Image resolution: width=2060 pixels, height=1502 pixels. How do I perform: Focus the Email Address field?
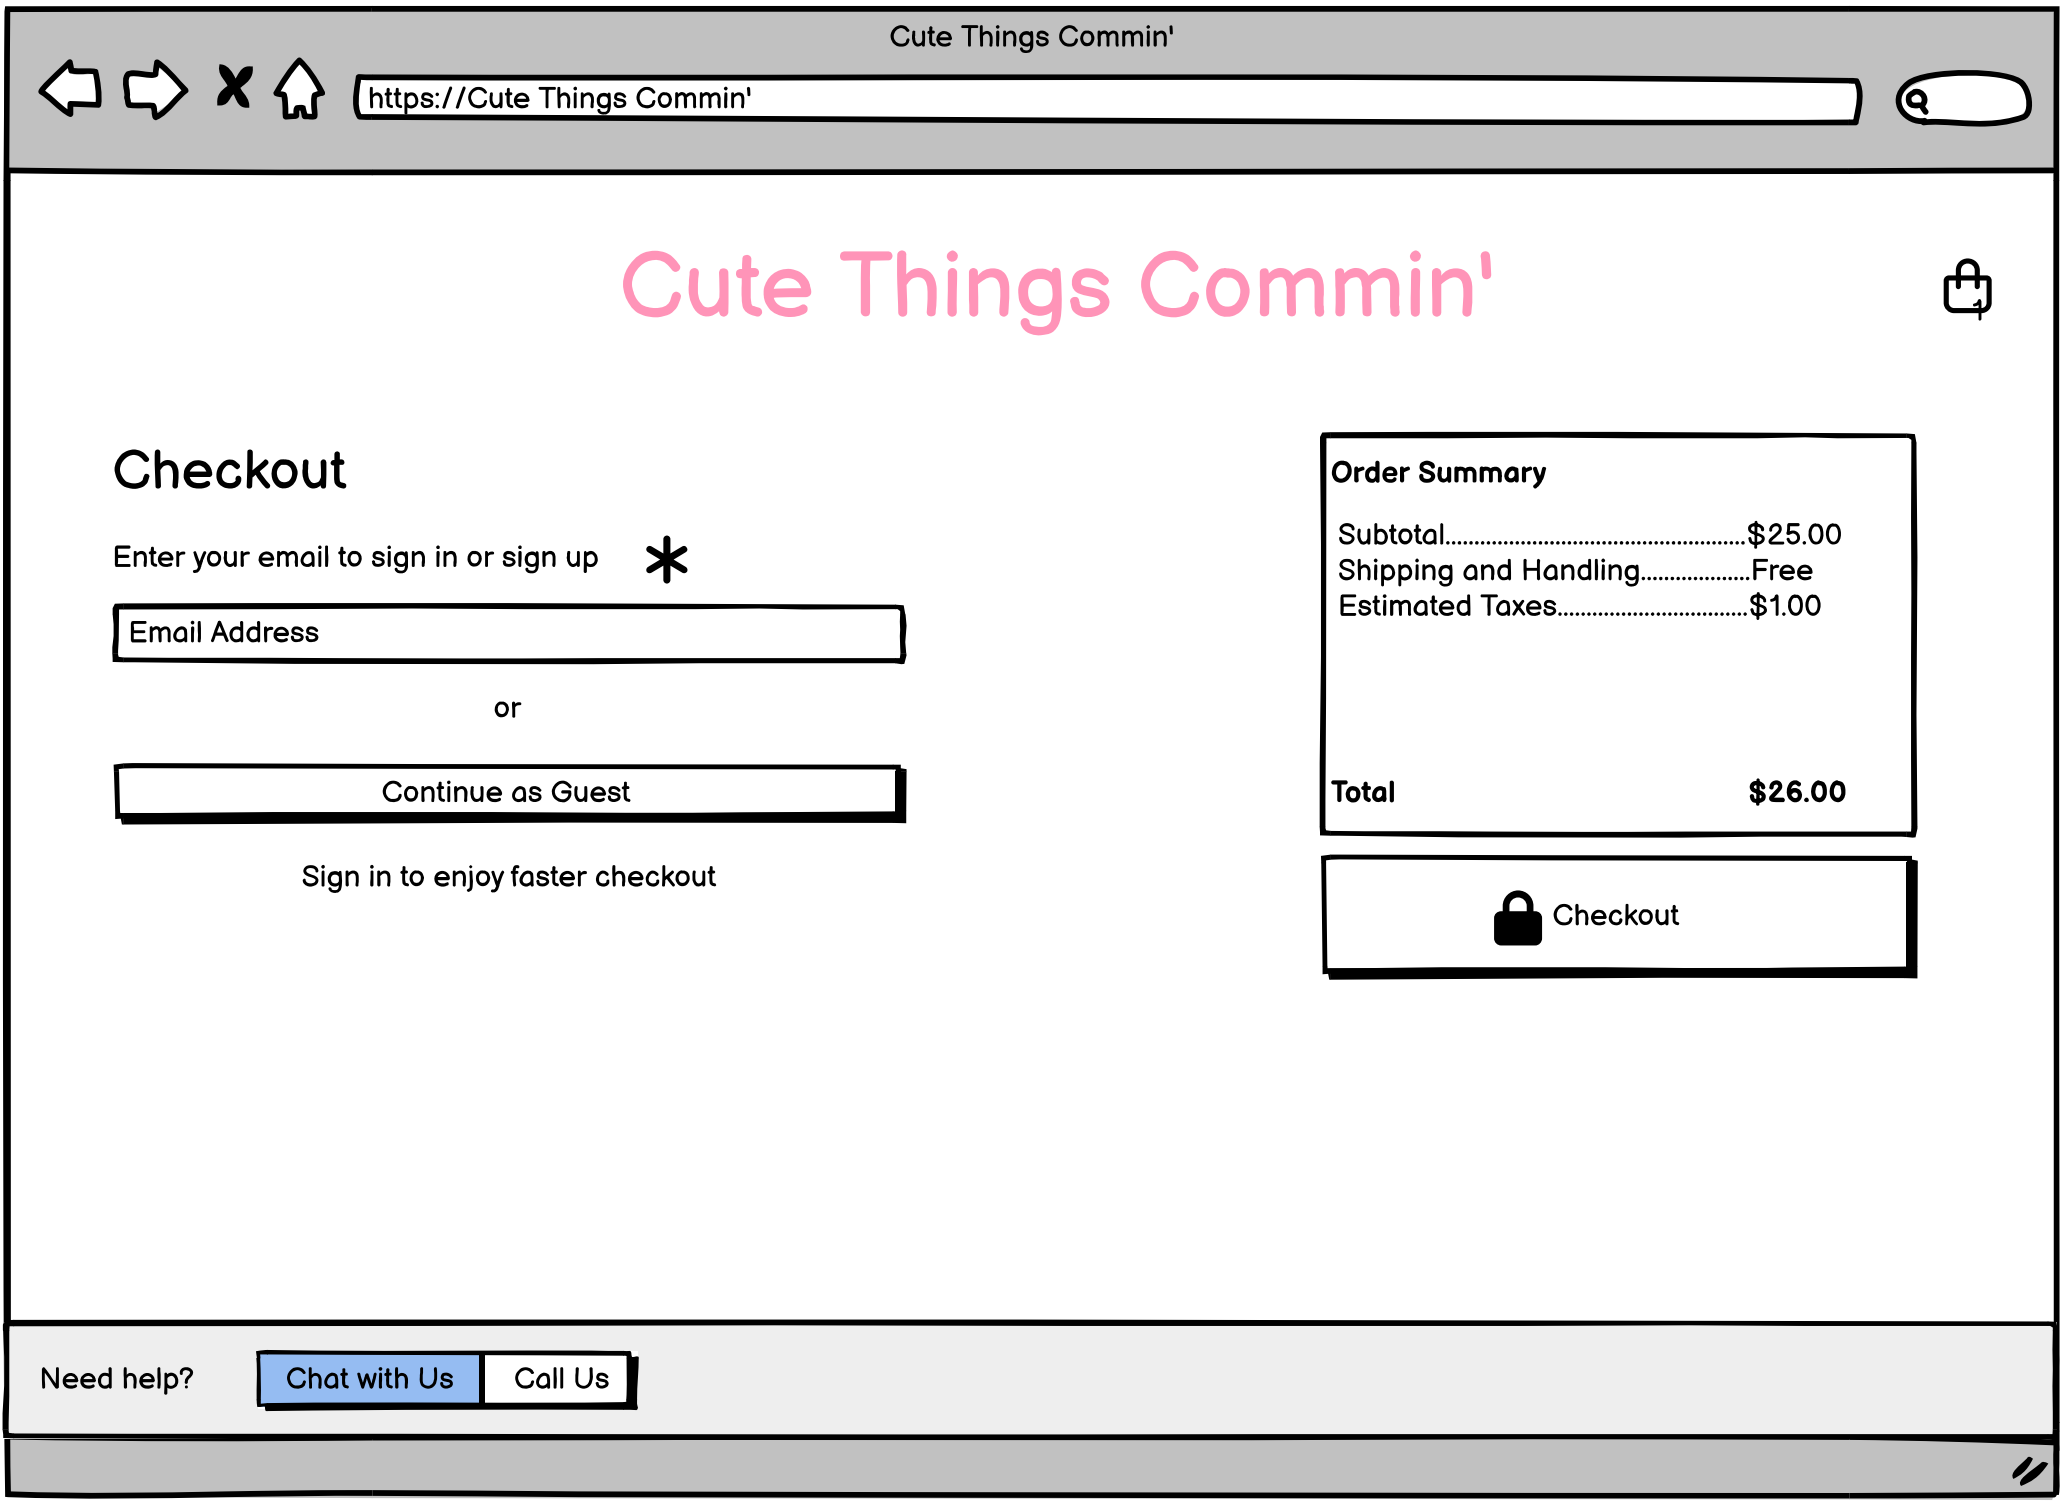coord(508,633)
